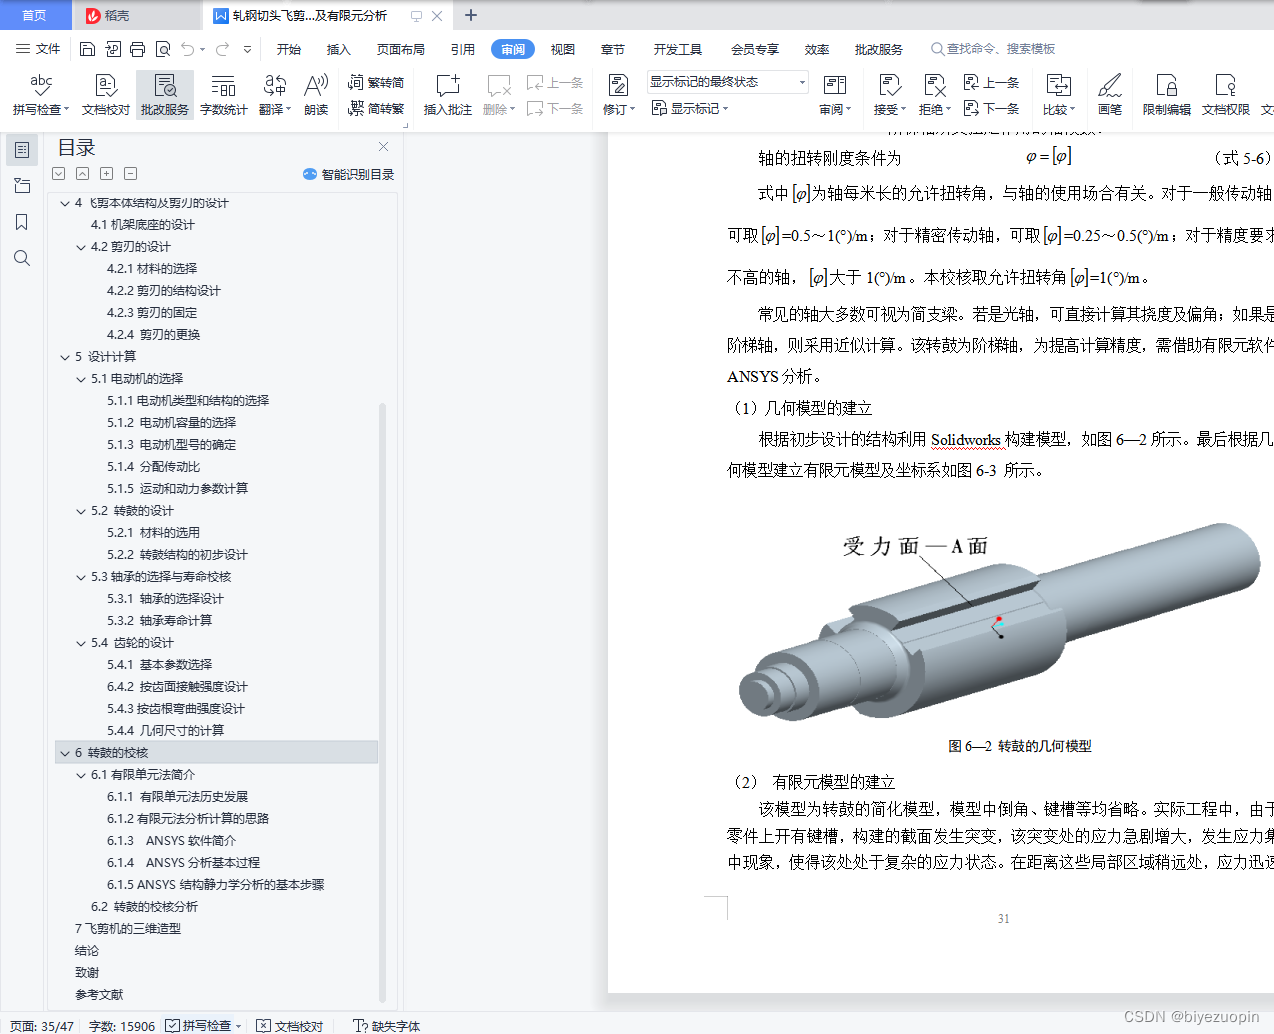
Task: Click the Print icon in quick toolbar
Action: pos(138,49)
